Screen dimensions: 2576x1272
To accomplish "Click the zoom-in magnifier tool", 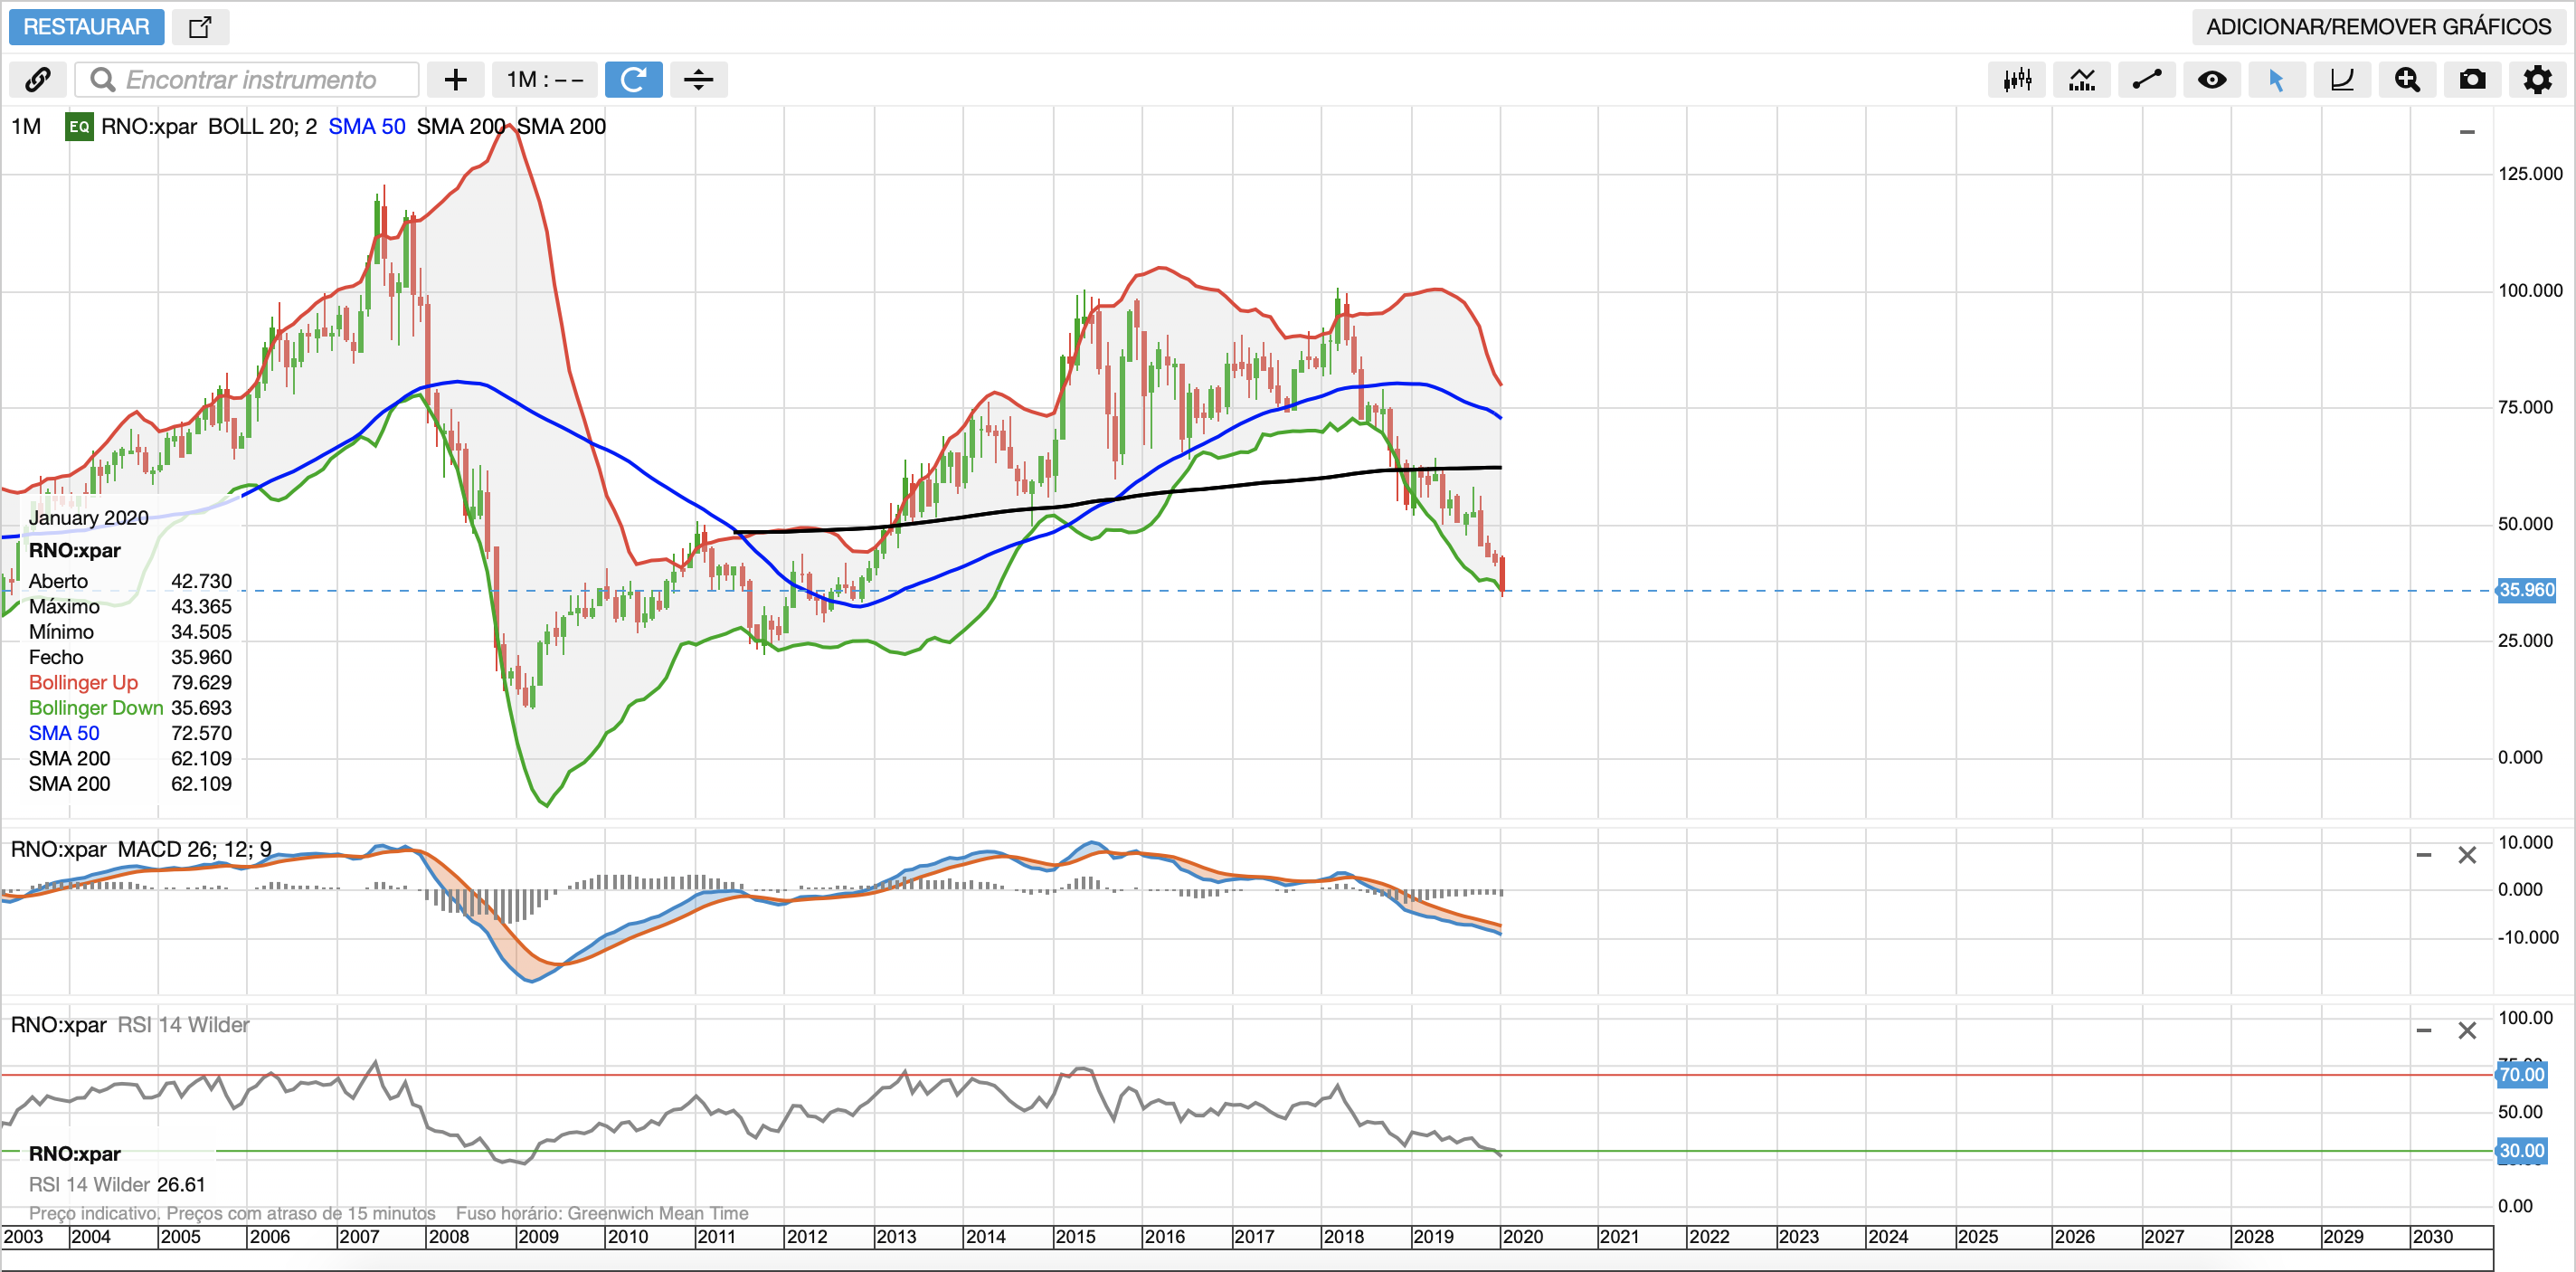I will coord(2406,80).
